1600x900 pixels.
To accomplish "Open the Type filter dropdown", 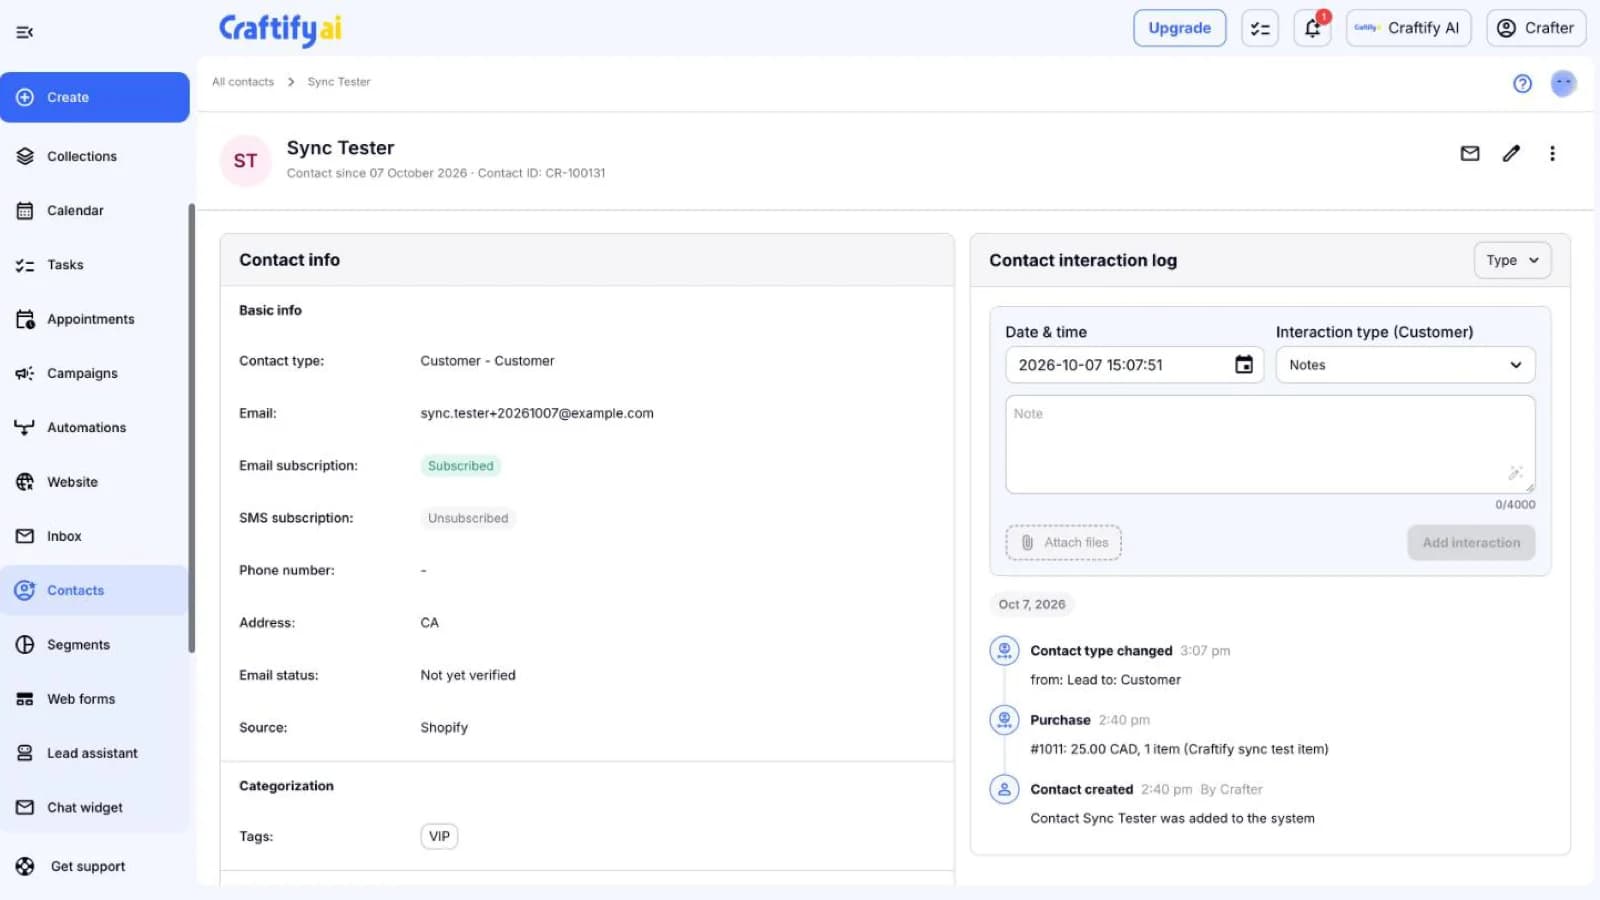I will point(1512,260).
